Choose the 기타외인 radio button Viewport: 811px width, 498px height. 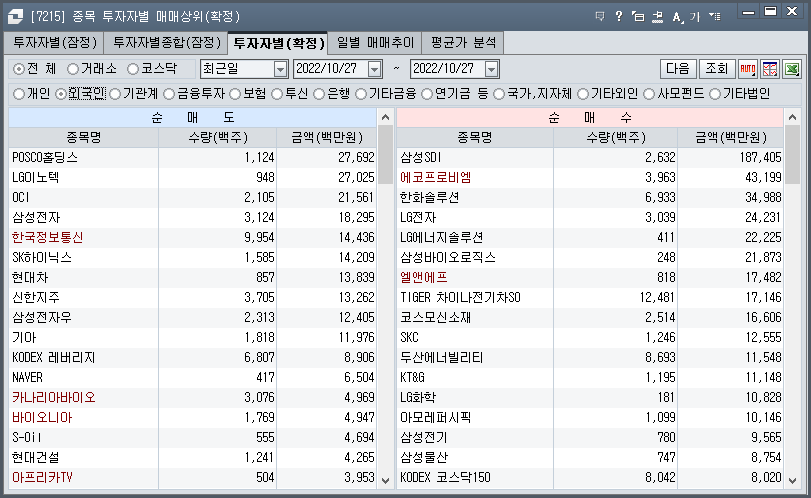pos(583,94)
